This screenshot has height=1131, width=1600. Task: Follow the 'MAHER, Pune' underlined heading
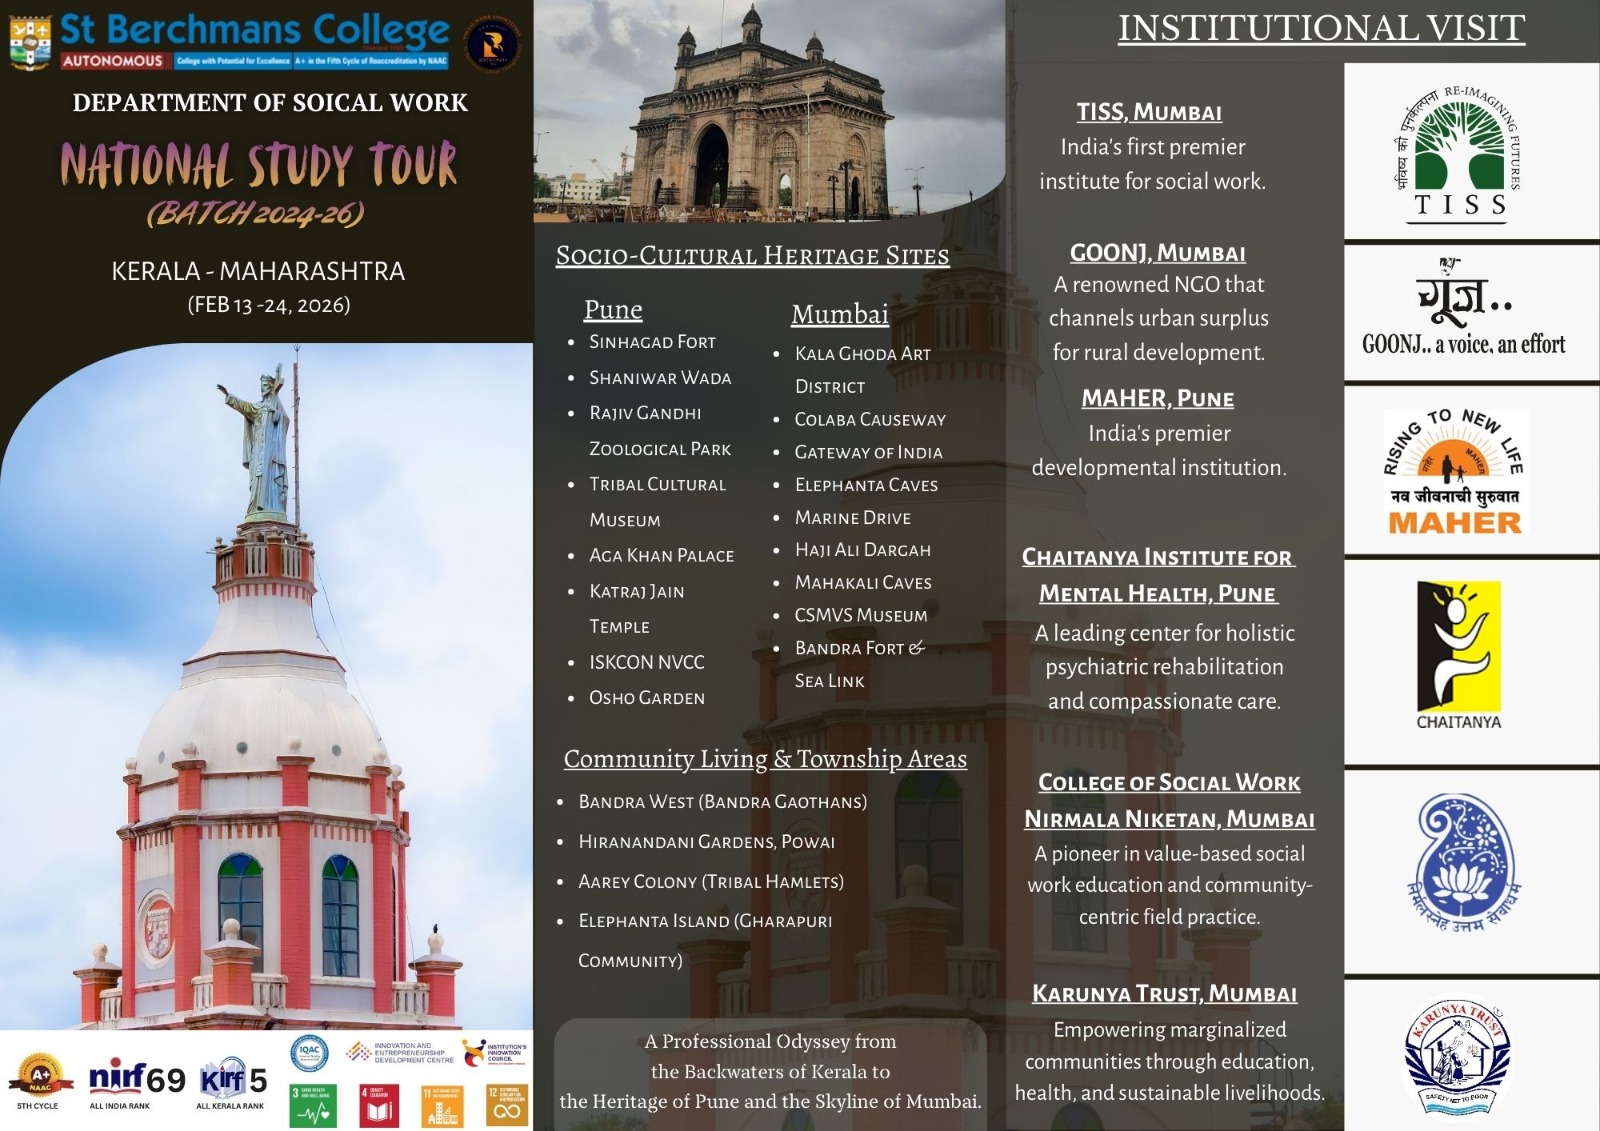point(1157,398)
